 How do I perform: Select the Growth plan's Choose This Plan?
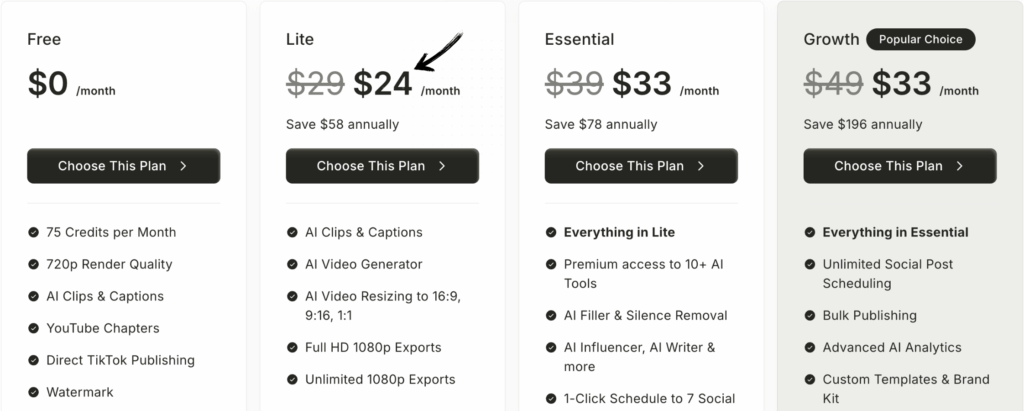click(899, 166)
